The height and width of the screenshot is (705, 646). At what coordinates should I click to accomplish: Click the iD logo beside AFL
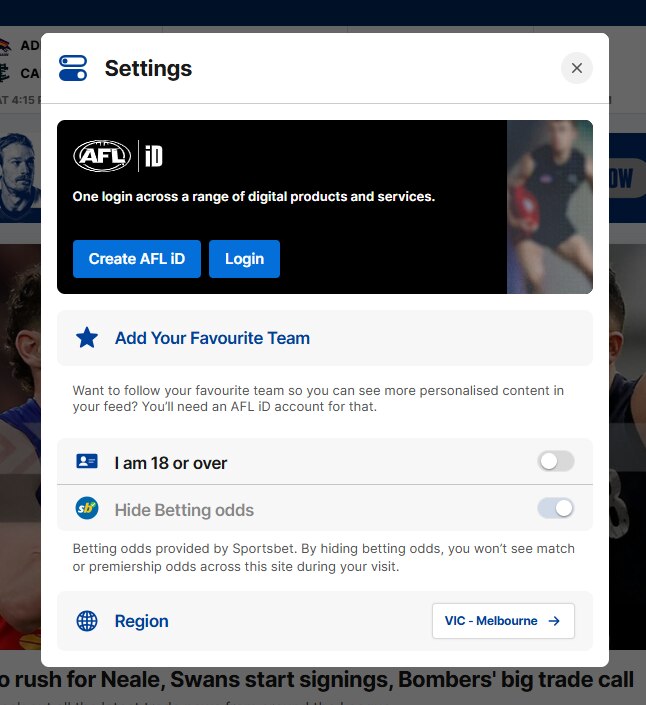(153, 156)
